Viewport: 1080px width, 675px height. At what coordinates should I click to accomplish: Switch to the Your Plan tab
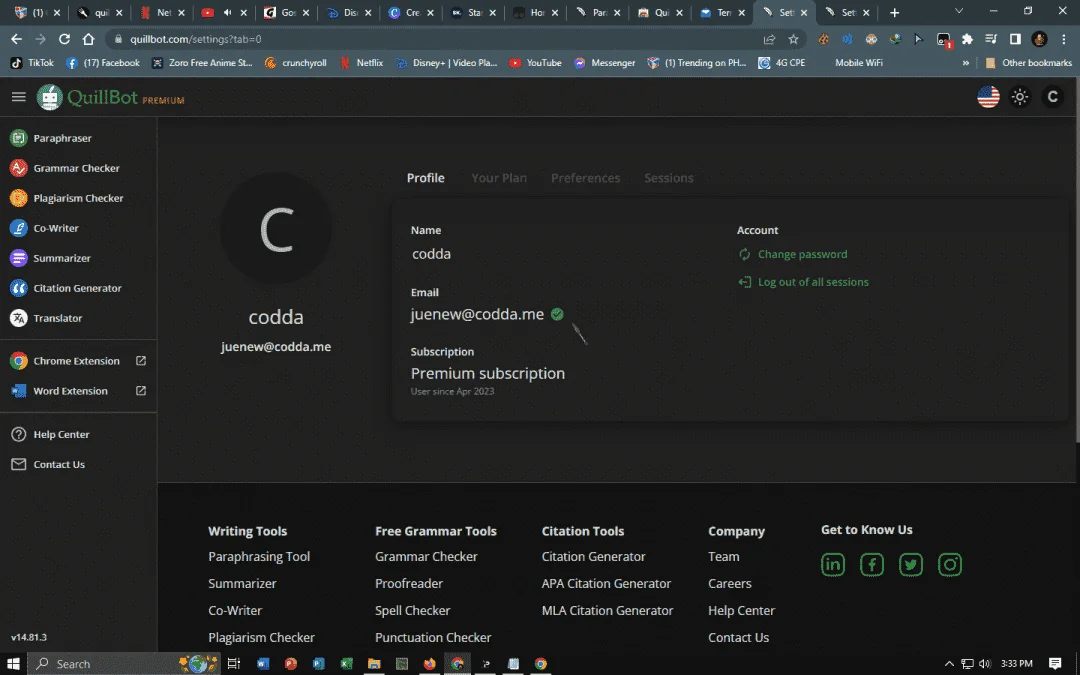click(x=499, y=178)
